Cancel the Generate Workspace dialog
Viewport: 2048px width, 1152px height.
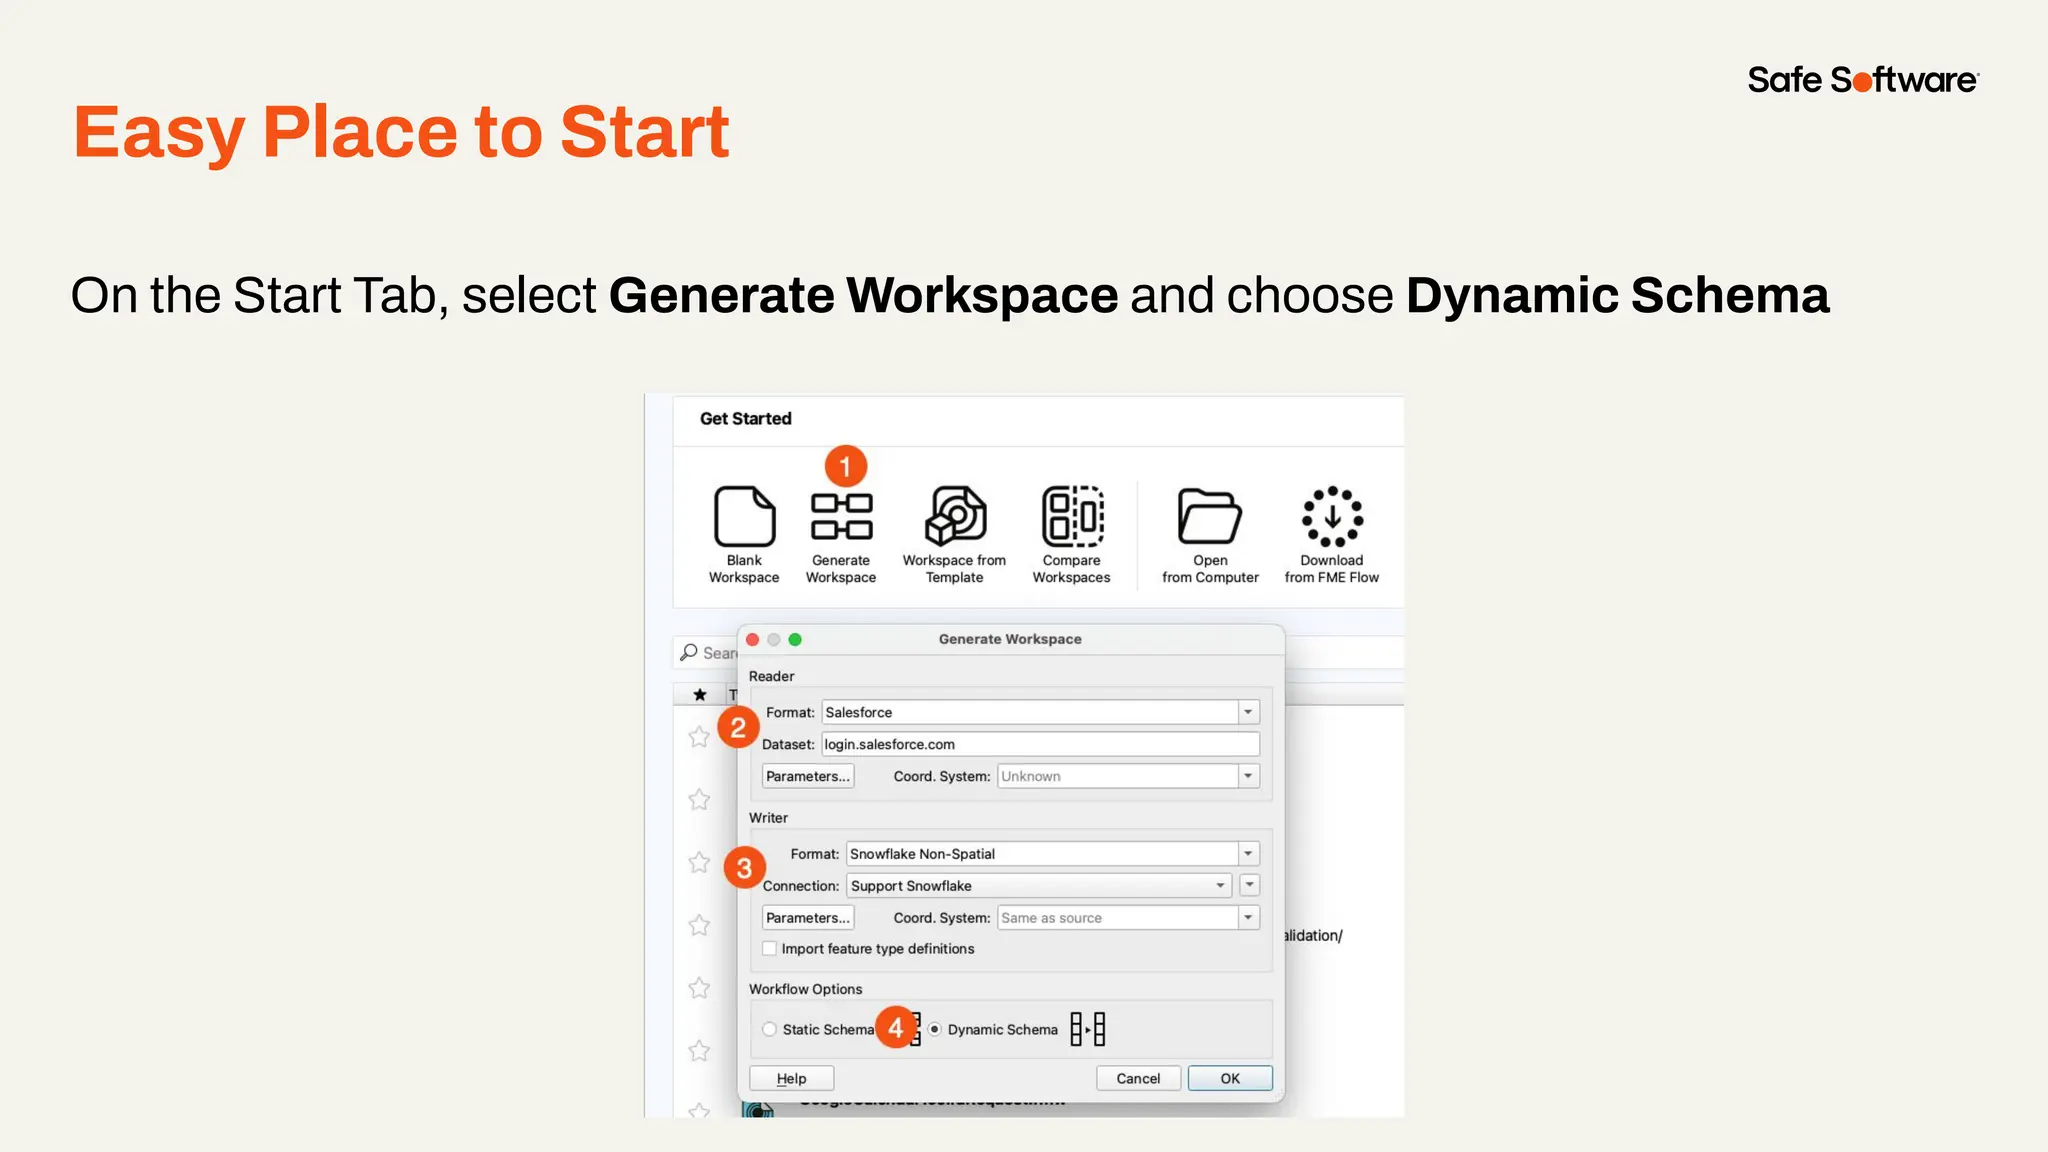[1138, 1078]
